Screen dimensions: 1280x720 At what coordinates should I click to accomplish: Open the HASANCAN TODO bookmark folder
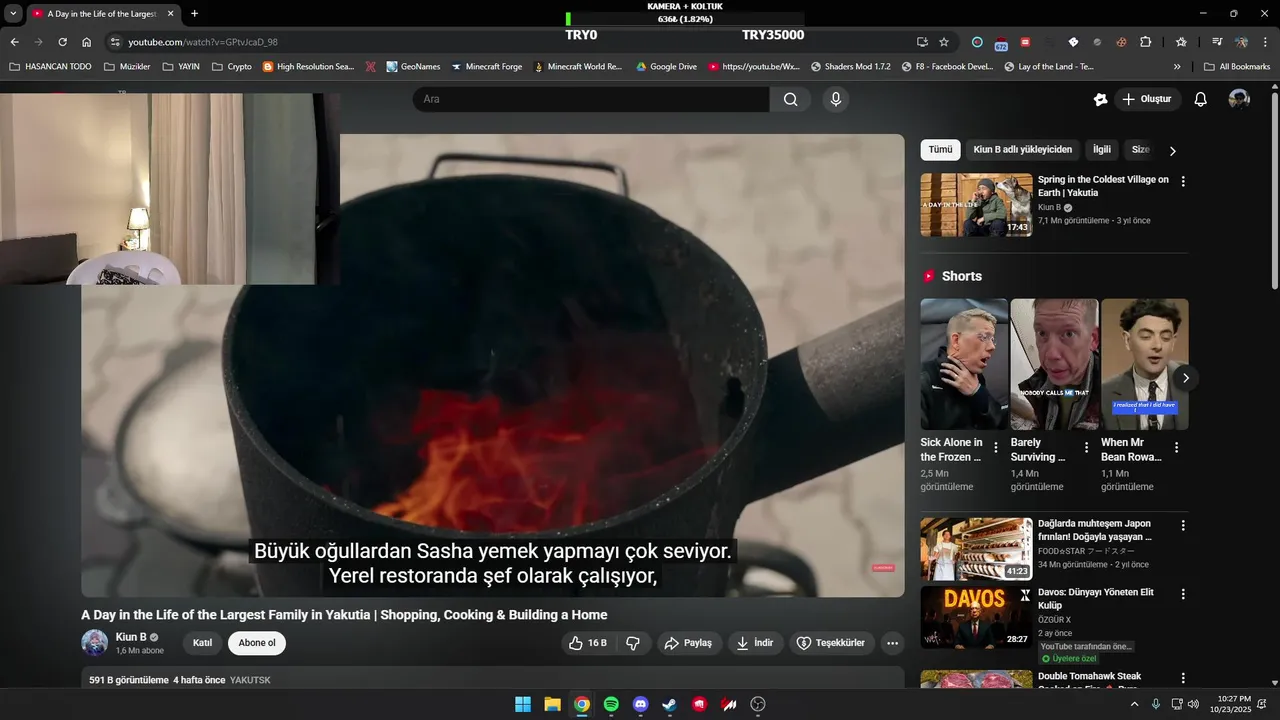click(50, 67)
